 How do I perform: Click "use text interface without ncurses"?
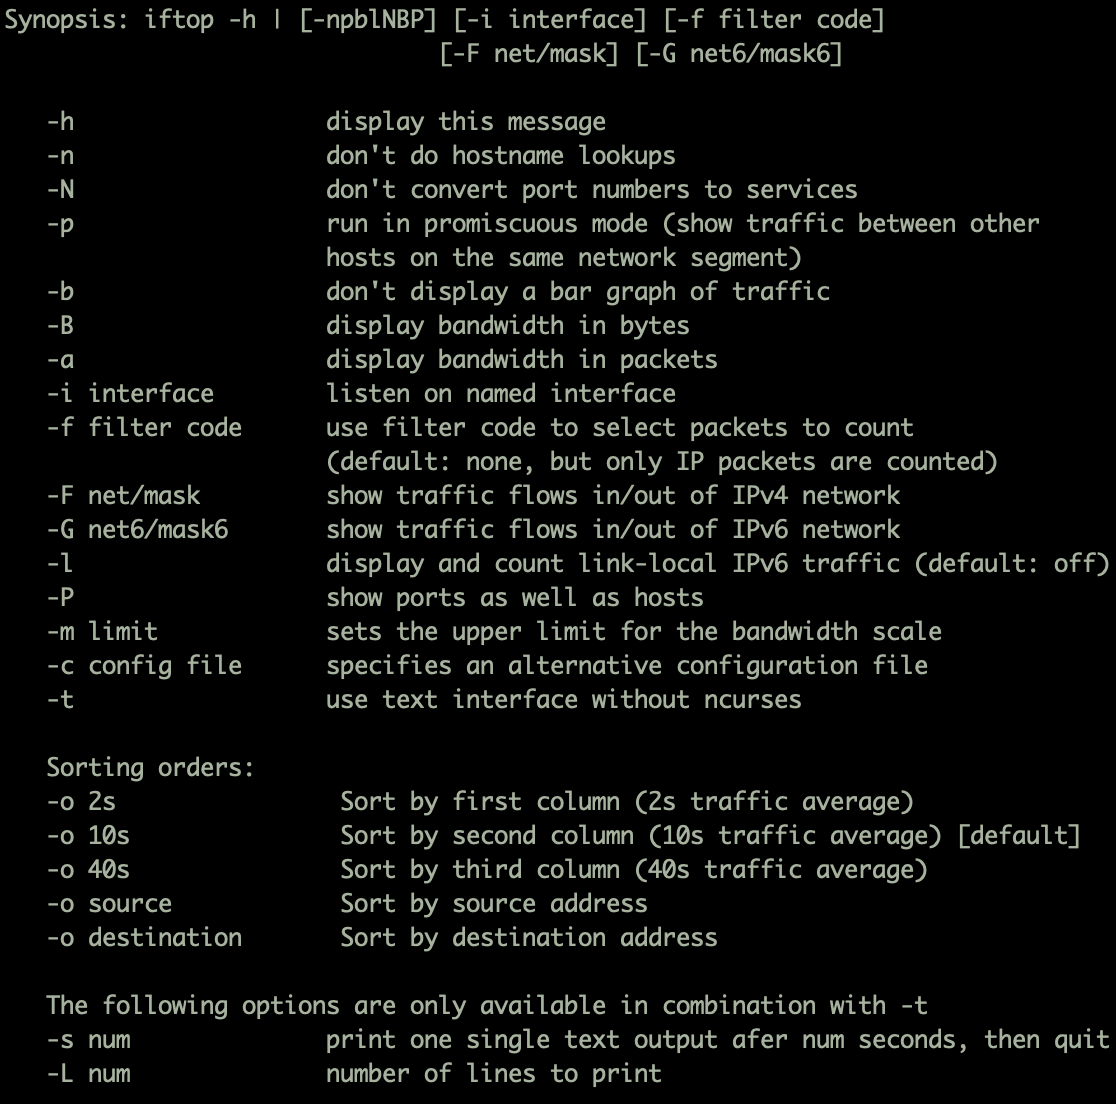[564, 700]
